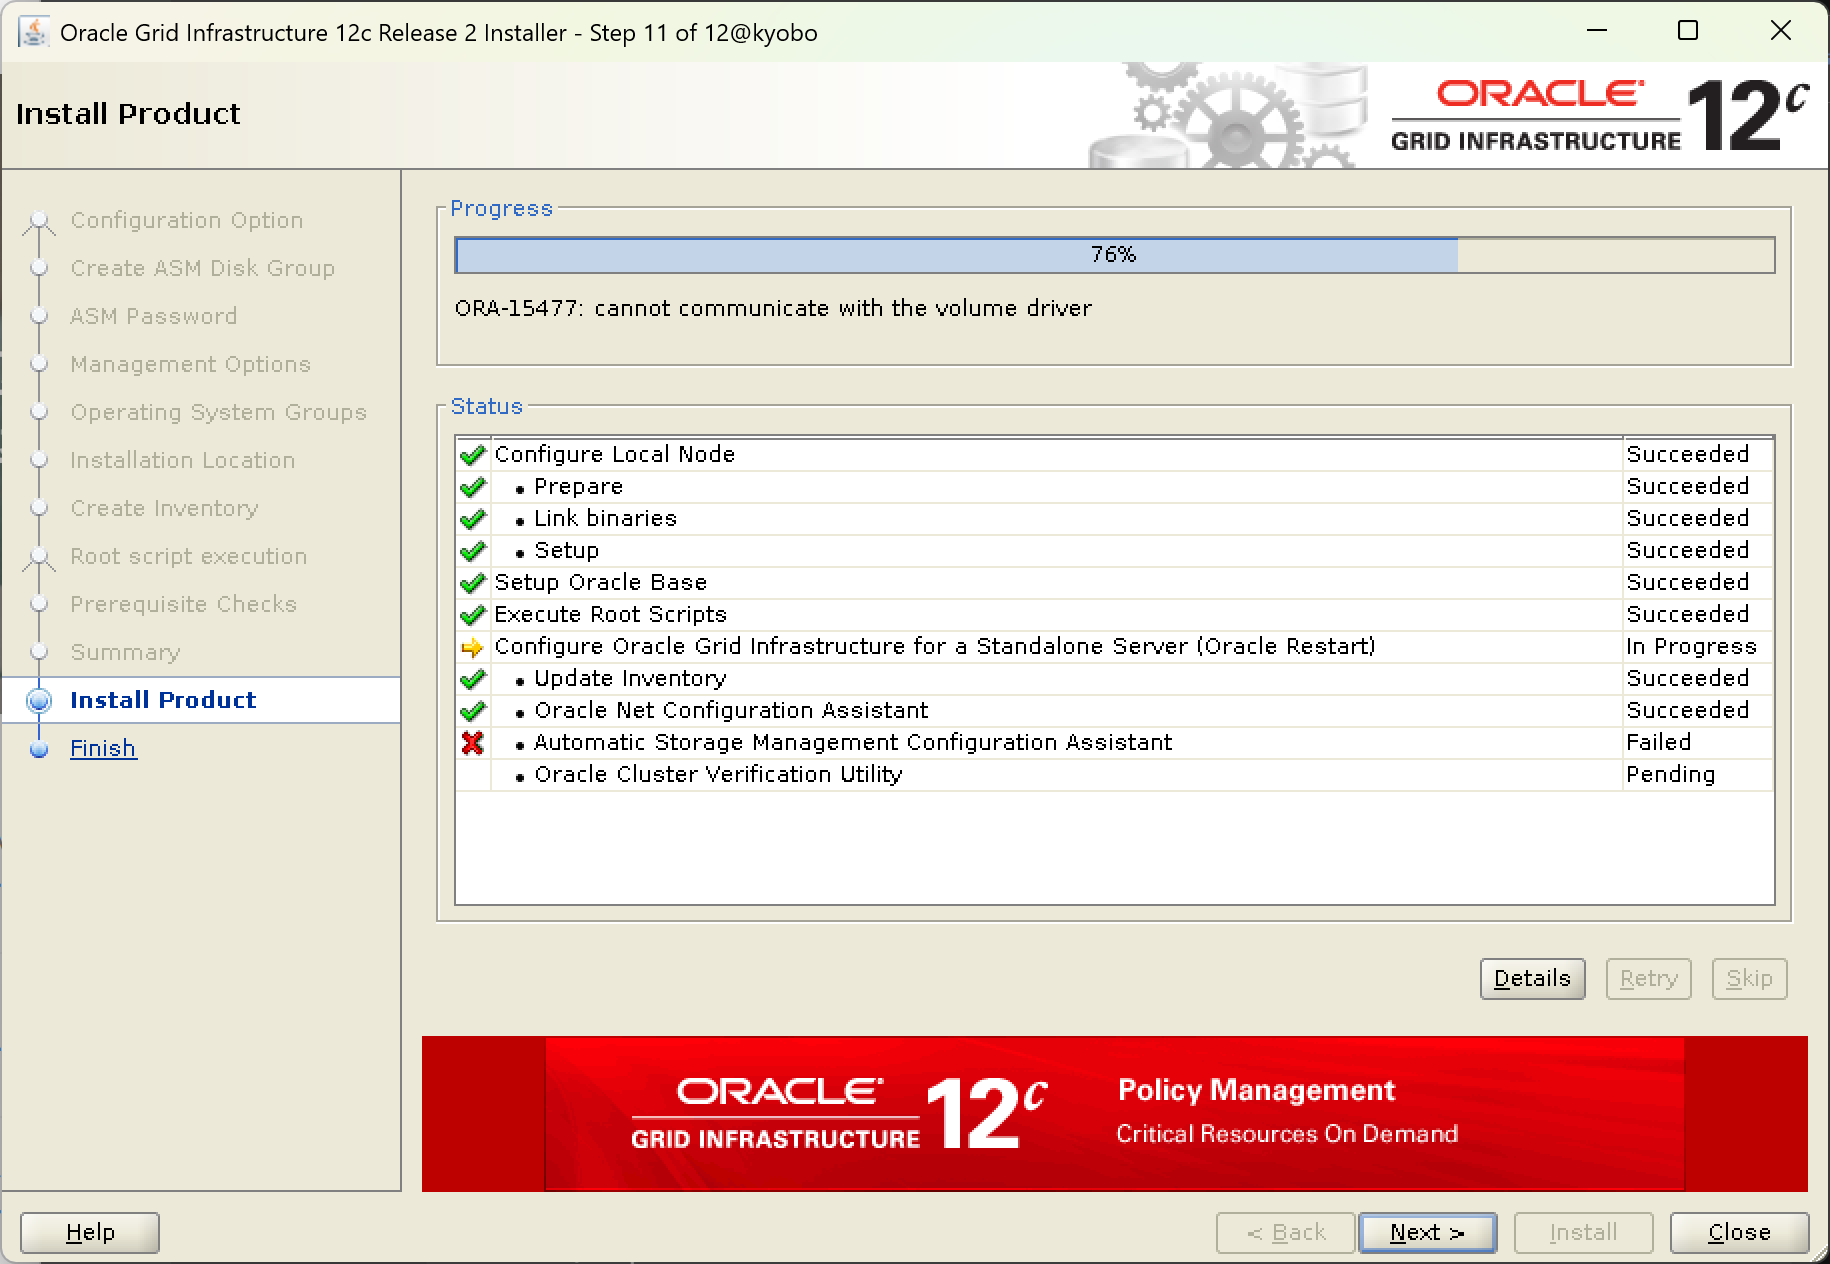1830x1264 pixels.
Task: Jump to the Finish step link
Action: 103,748
